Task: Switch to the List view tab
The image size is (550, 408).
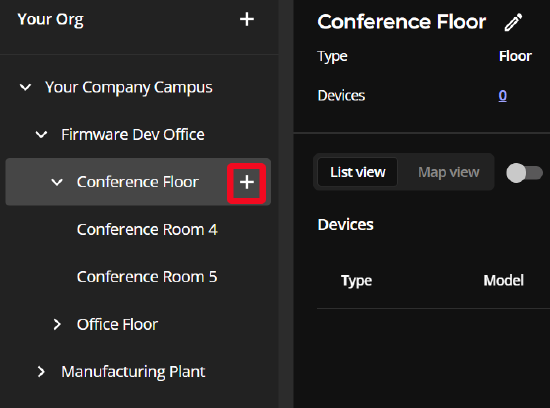Action: pos(357,172)
